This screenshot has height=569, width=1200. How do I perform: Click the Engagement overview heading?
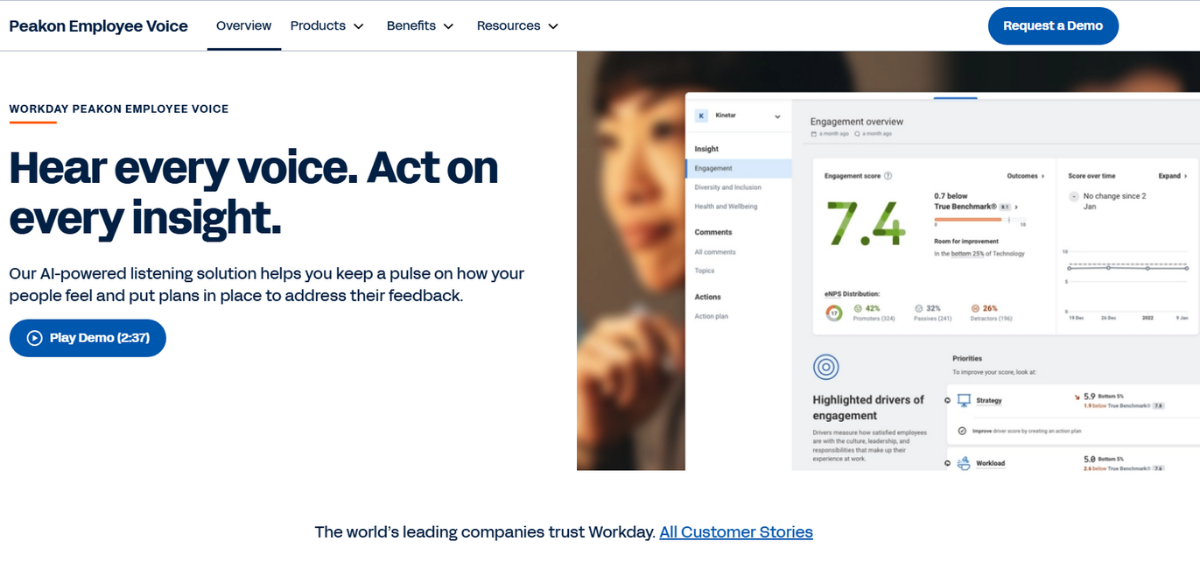click(x=857, y=121)
